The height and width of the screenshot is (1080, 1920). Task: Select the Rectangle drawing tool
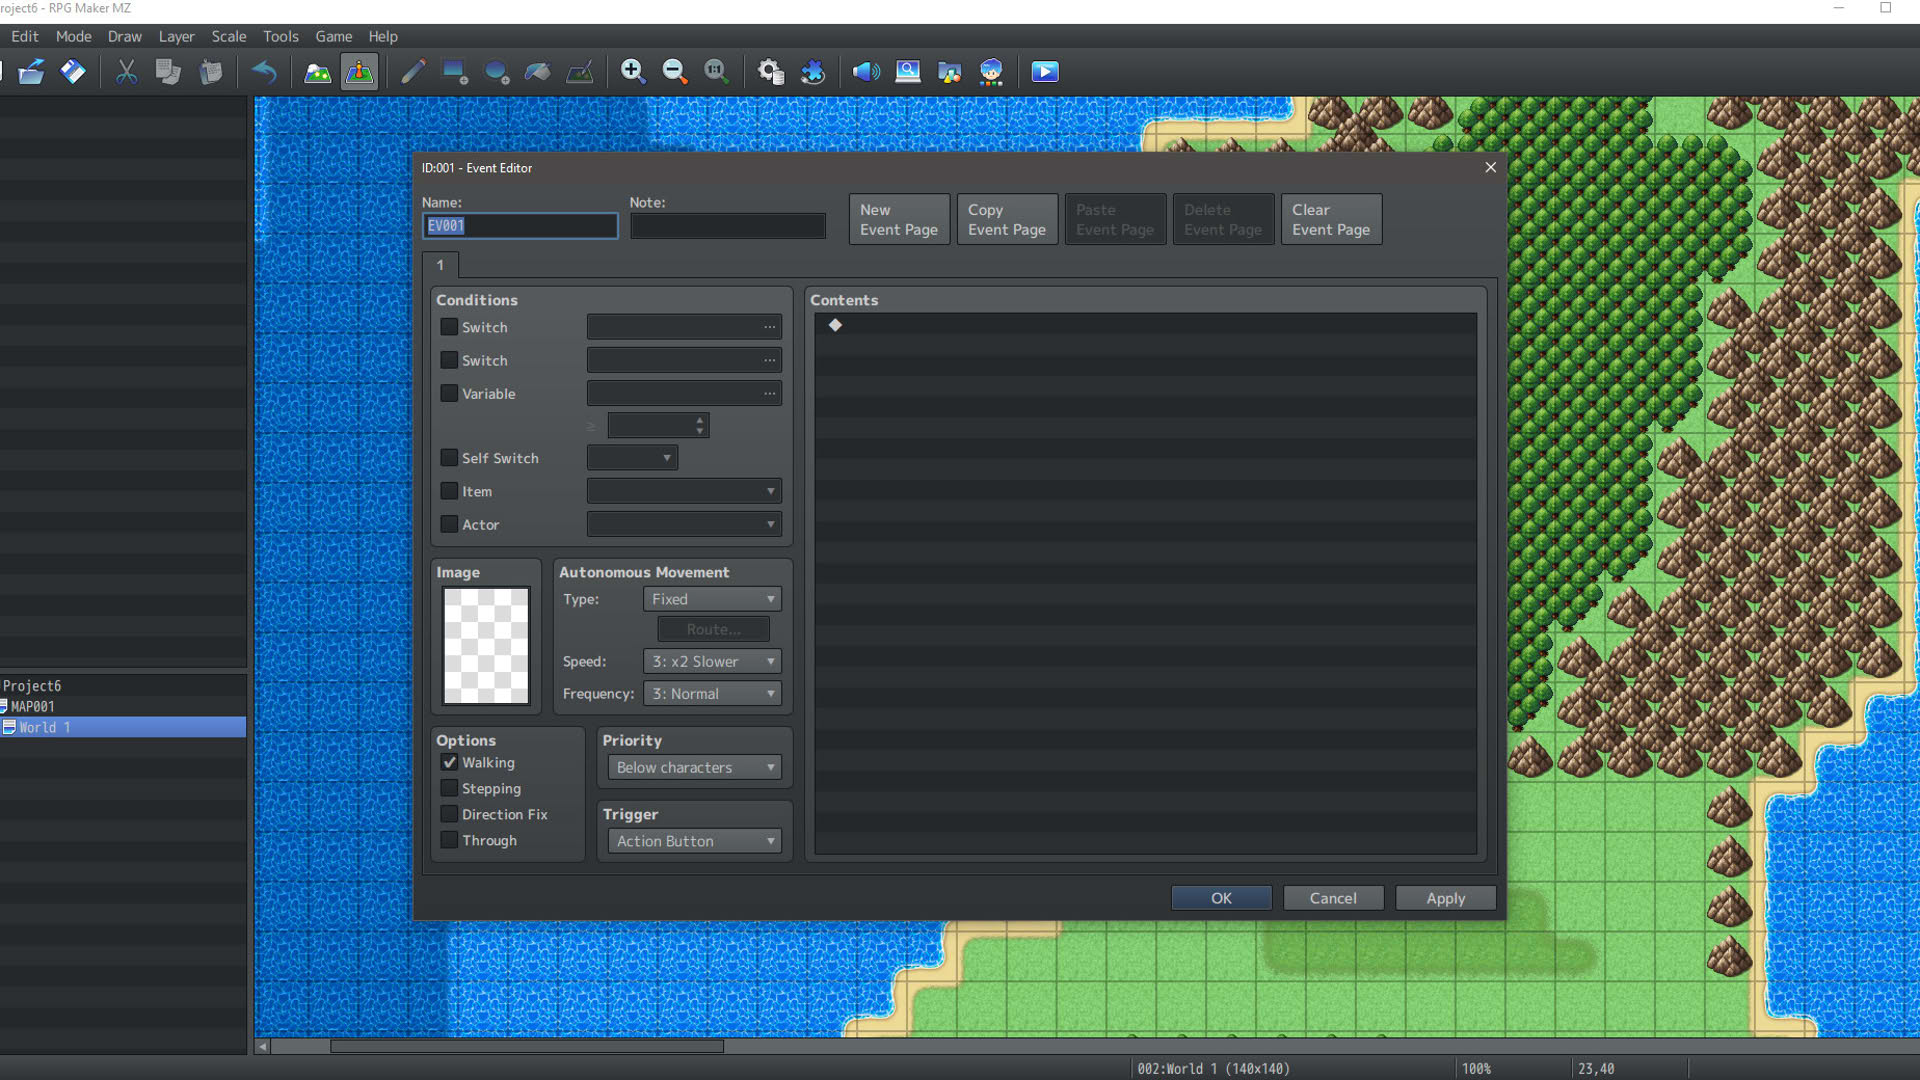click(455, 72)
